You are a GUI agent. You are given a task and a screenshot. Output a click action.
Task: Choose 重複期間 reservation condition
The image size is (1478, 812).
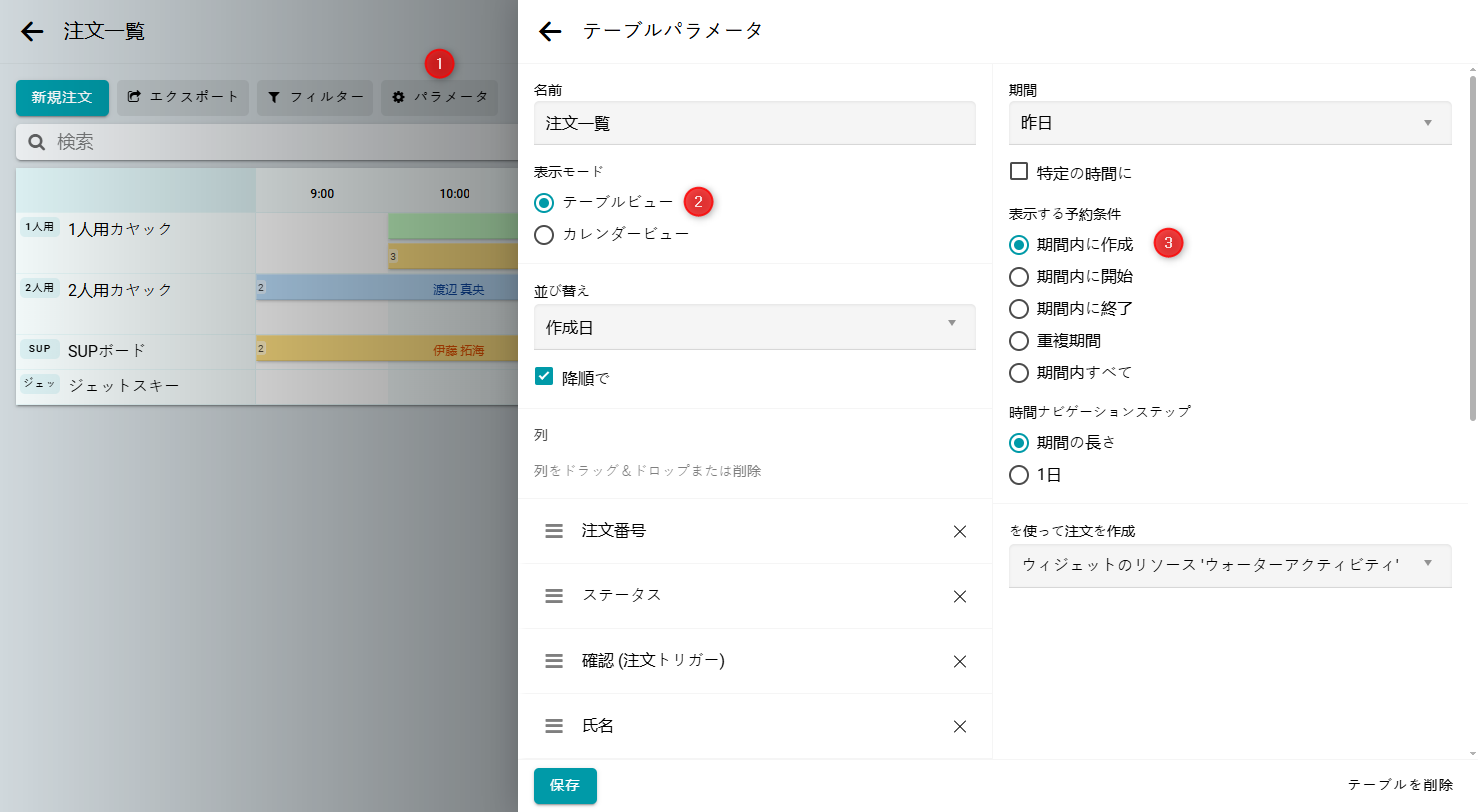tap(1019, 341)
